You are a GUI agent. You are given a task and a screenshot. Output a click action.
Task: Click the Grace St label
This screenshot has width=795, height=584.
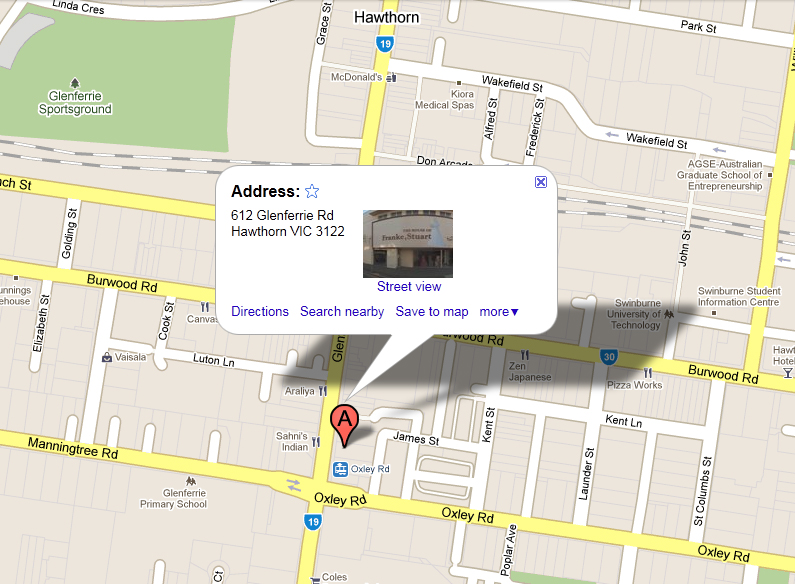coord(323,23)
